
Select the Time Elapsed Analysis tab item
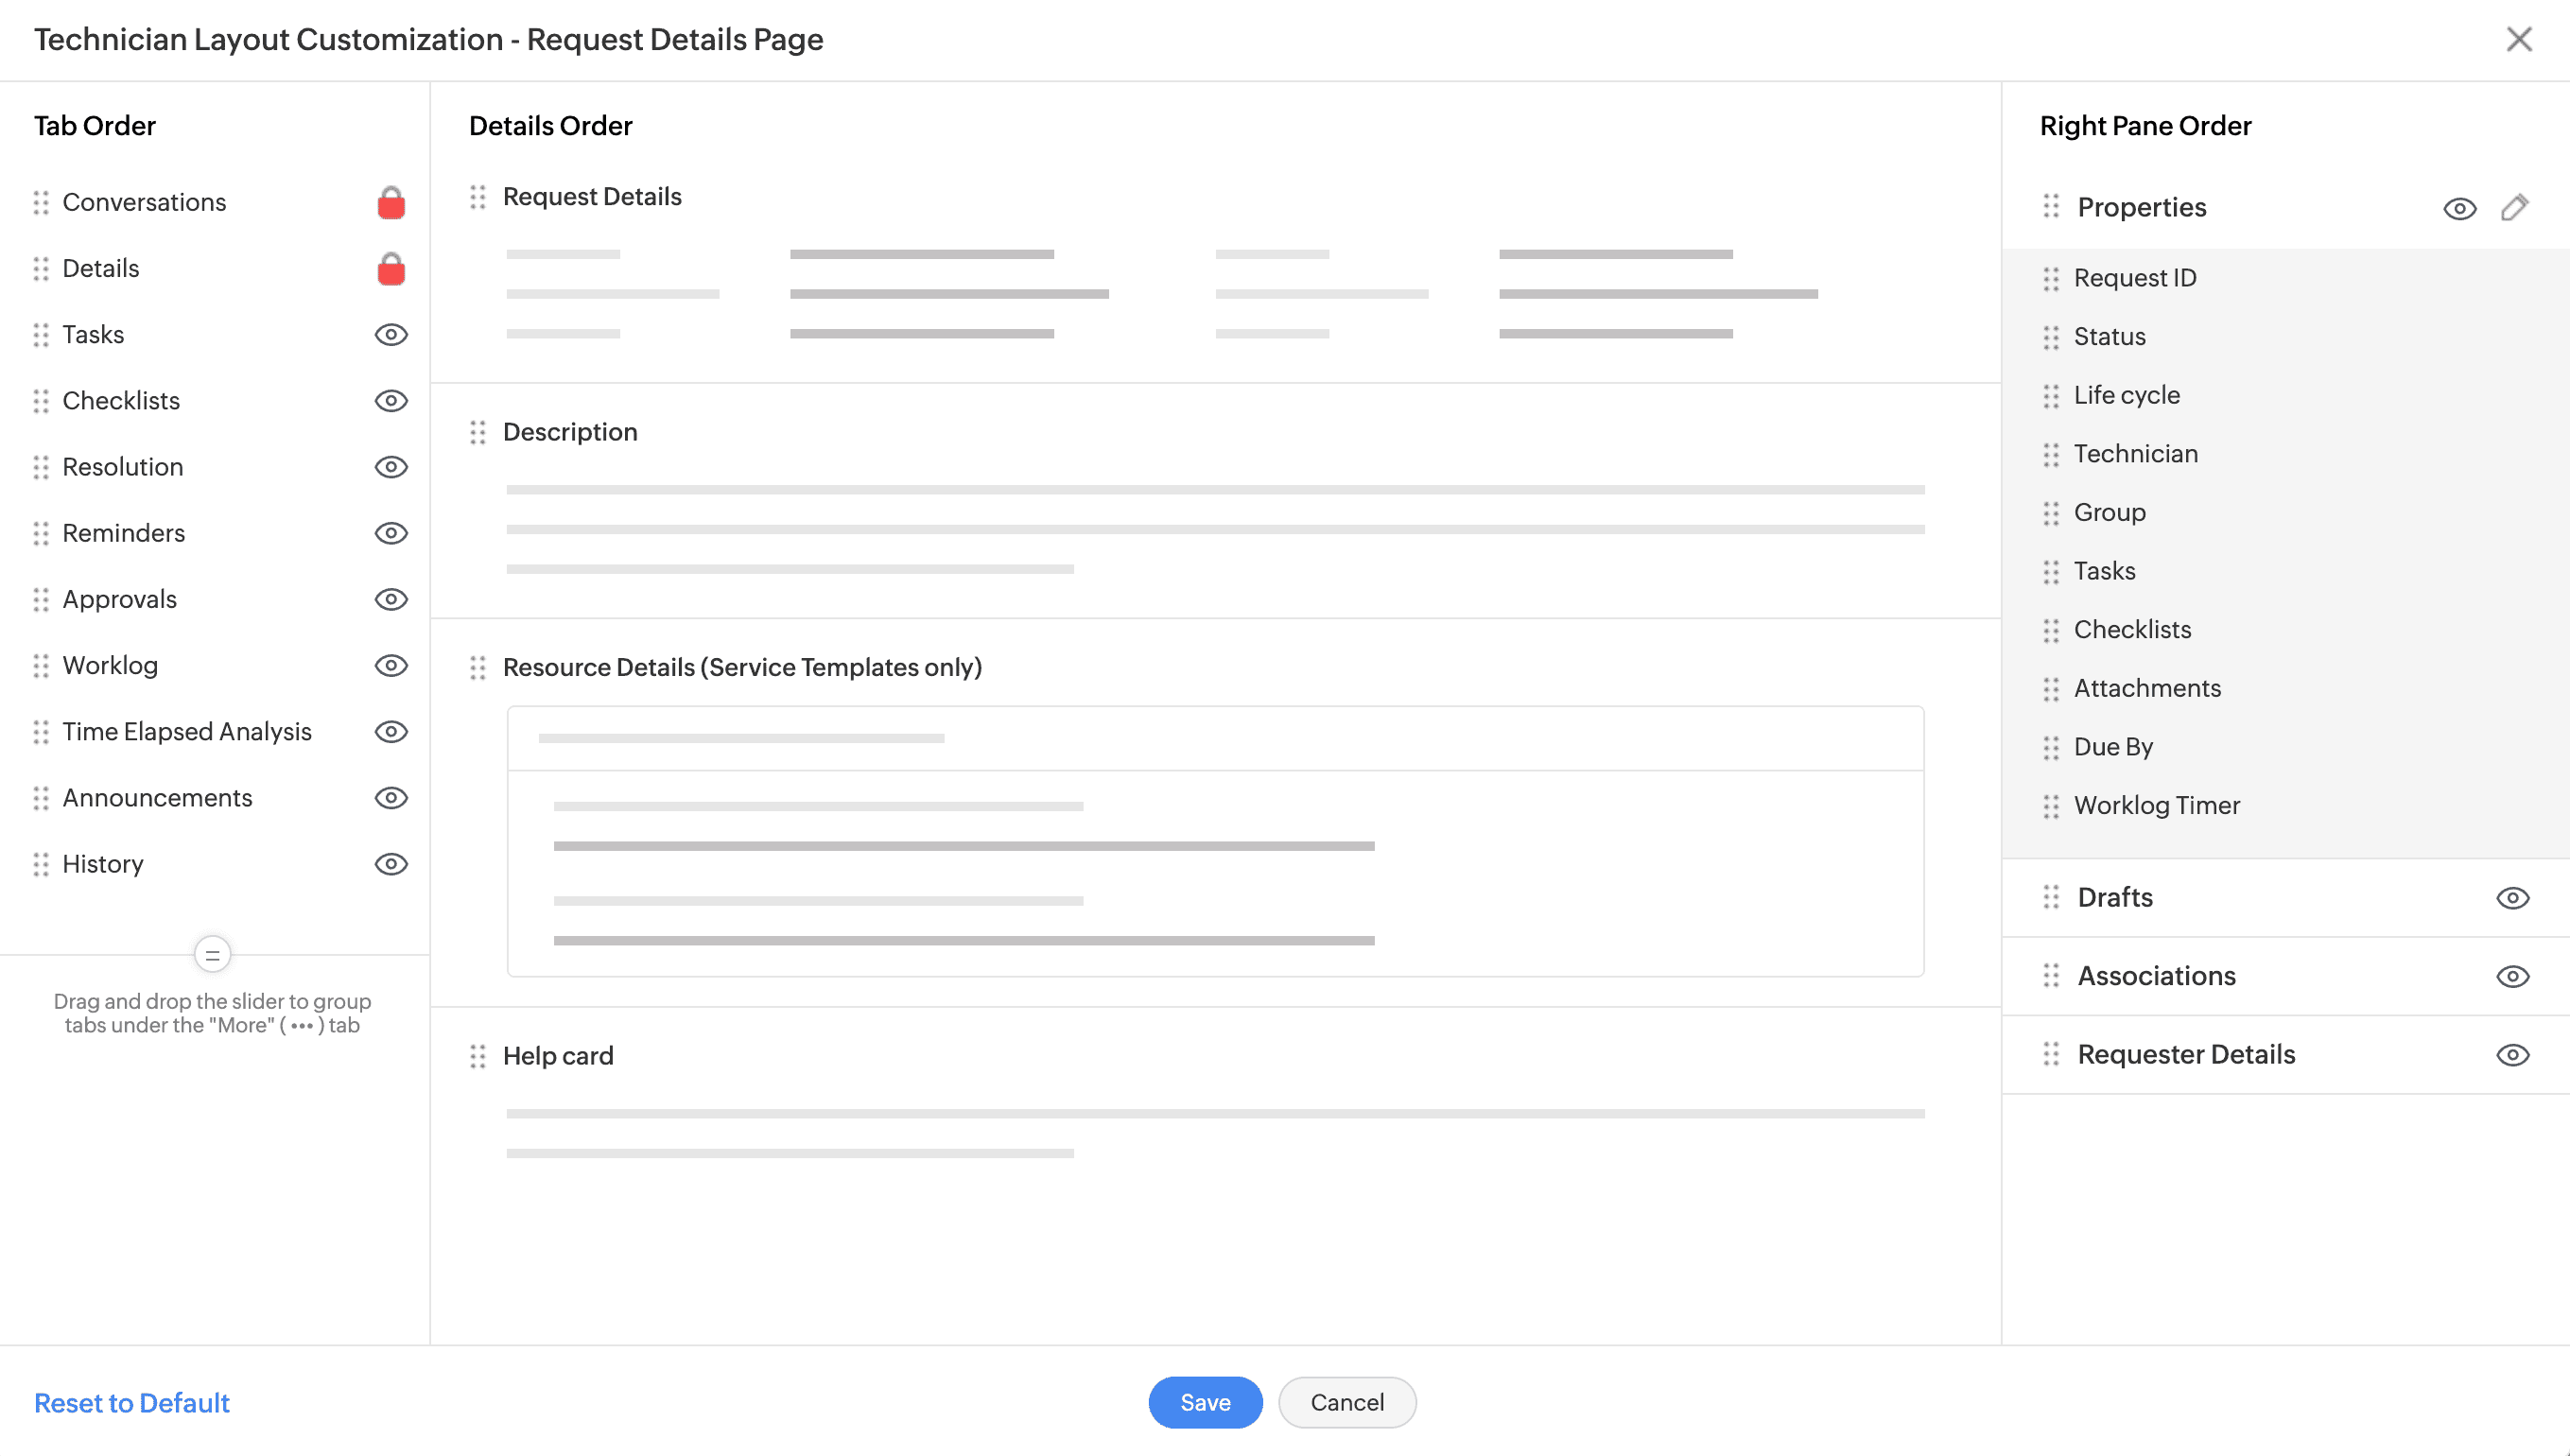coord(187,732)
